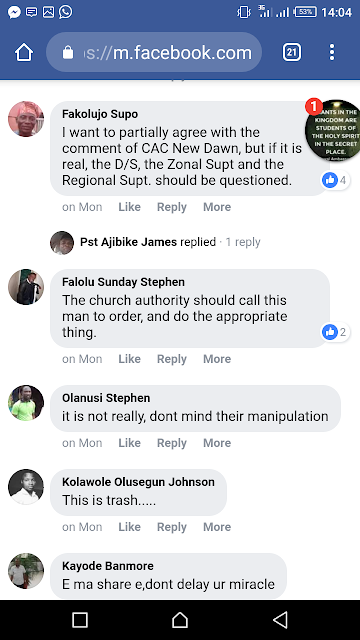
Task: Like Olanusi Stephen's comment
Action: coord(129,443)
